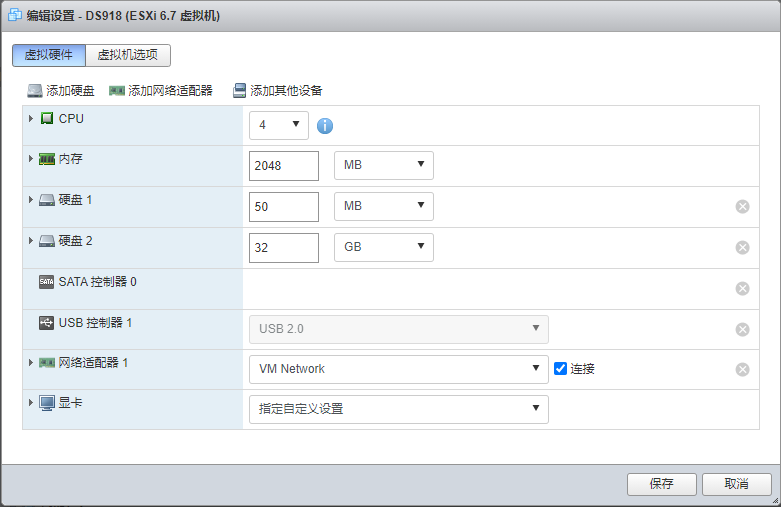Switch to the 虚拟机选项 tab

128,55
